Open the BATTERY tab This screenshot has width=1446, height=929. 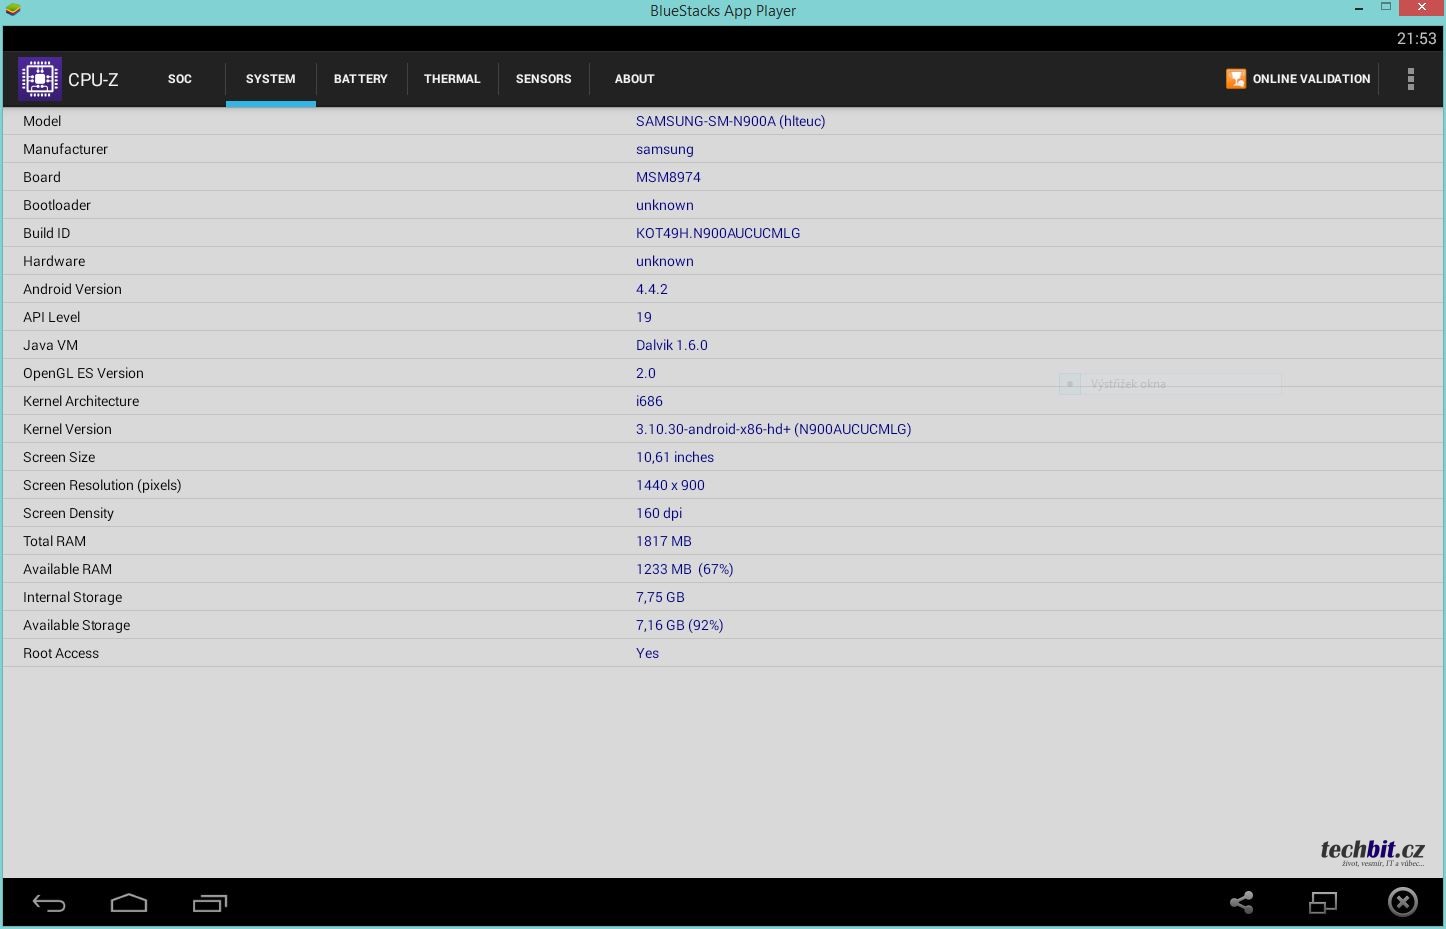click(x=361, y=79)
